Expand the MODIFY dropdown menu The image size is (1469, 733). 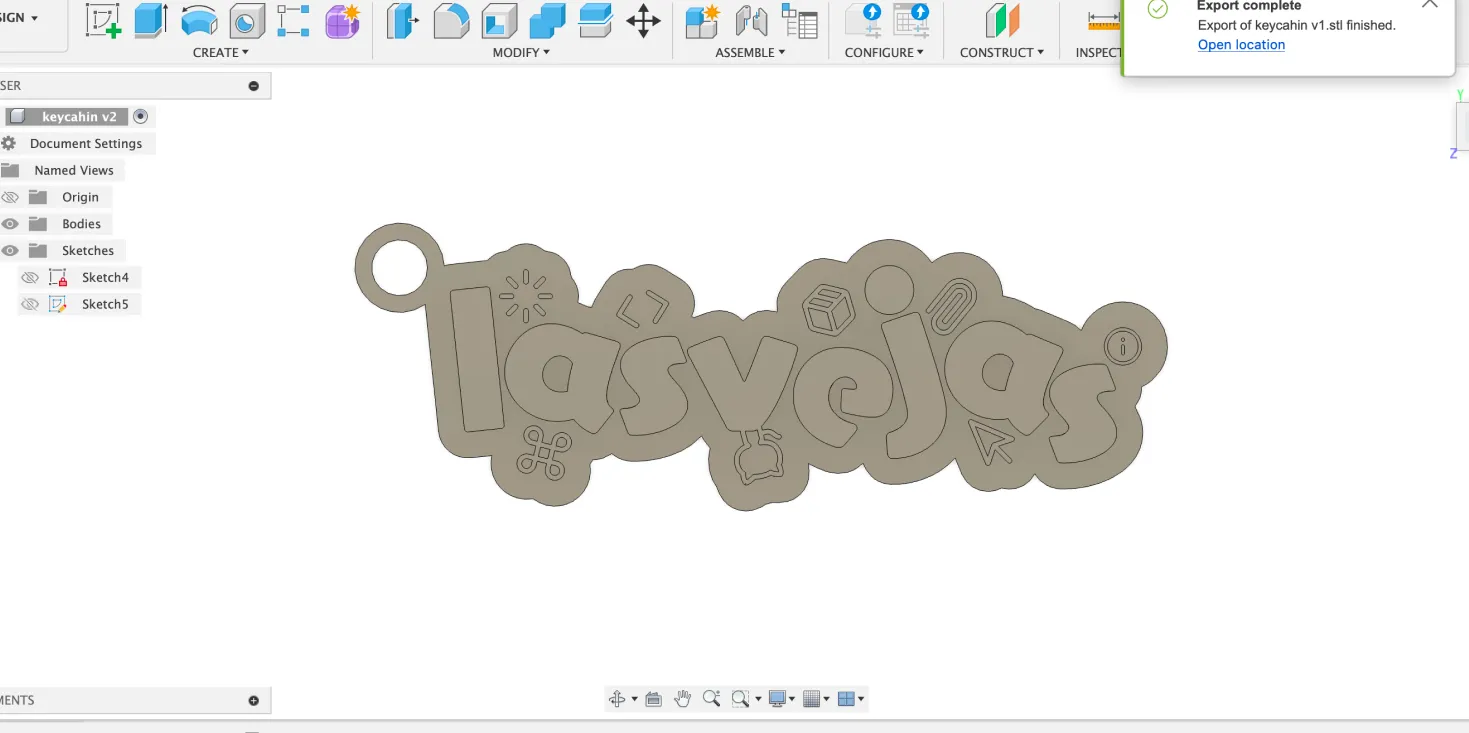click(x=521, y=52)
